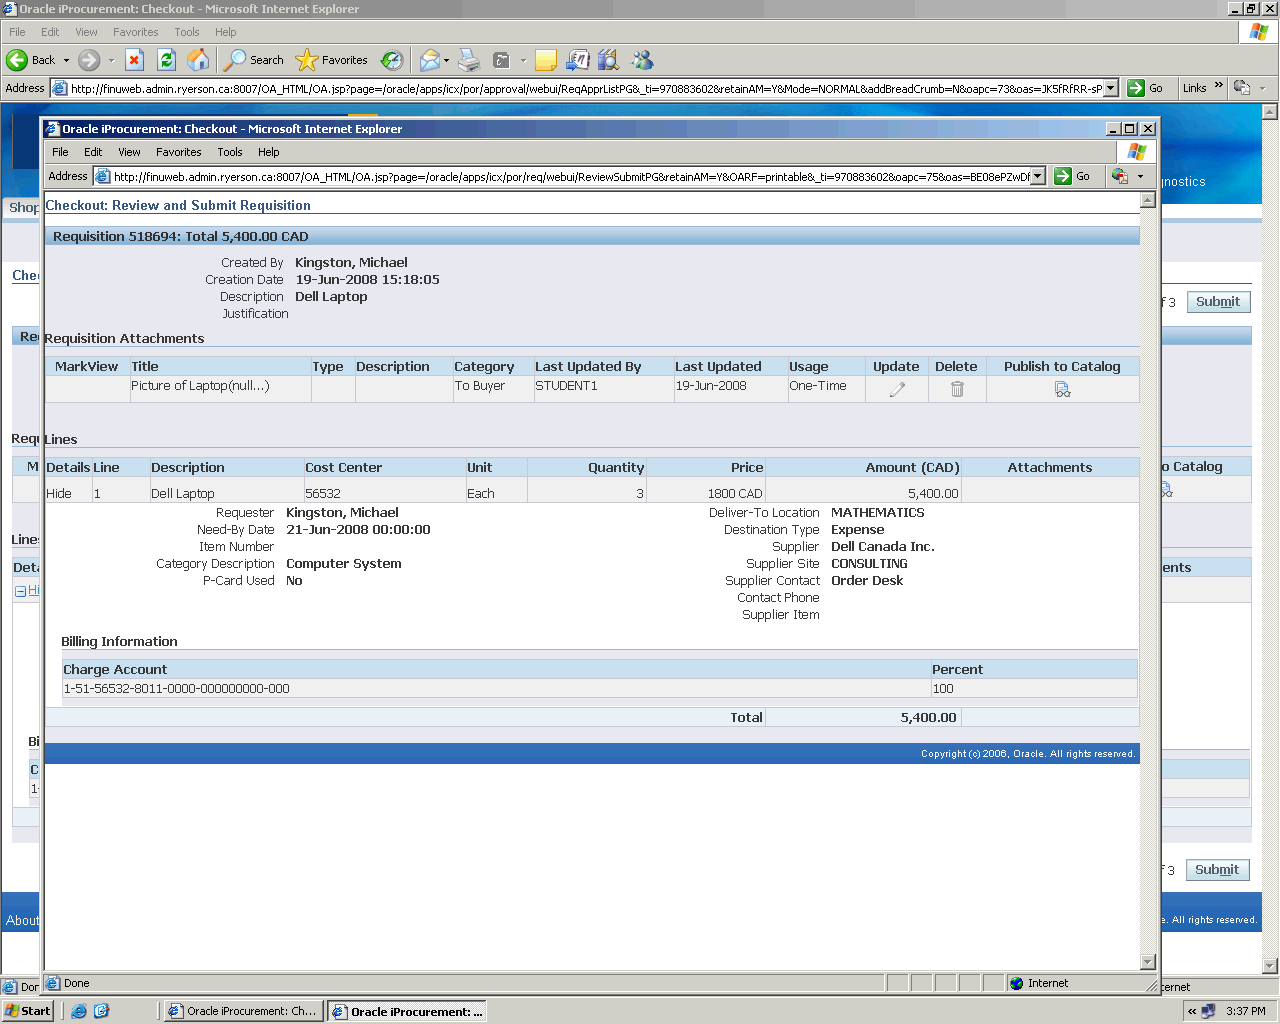Open the History icon in the toolbar
Screen dimensions: 1280x1024
(x=392, y=60)
